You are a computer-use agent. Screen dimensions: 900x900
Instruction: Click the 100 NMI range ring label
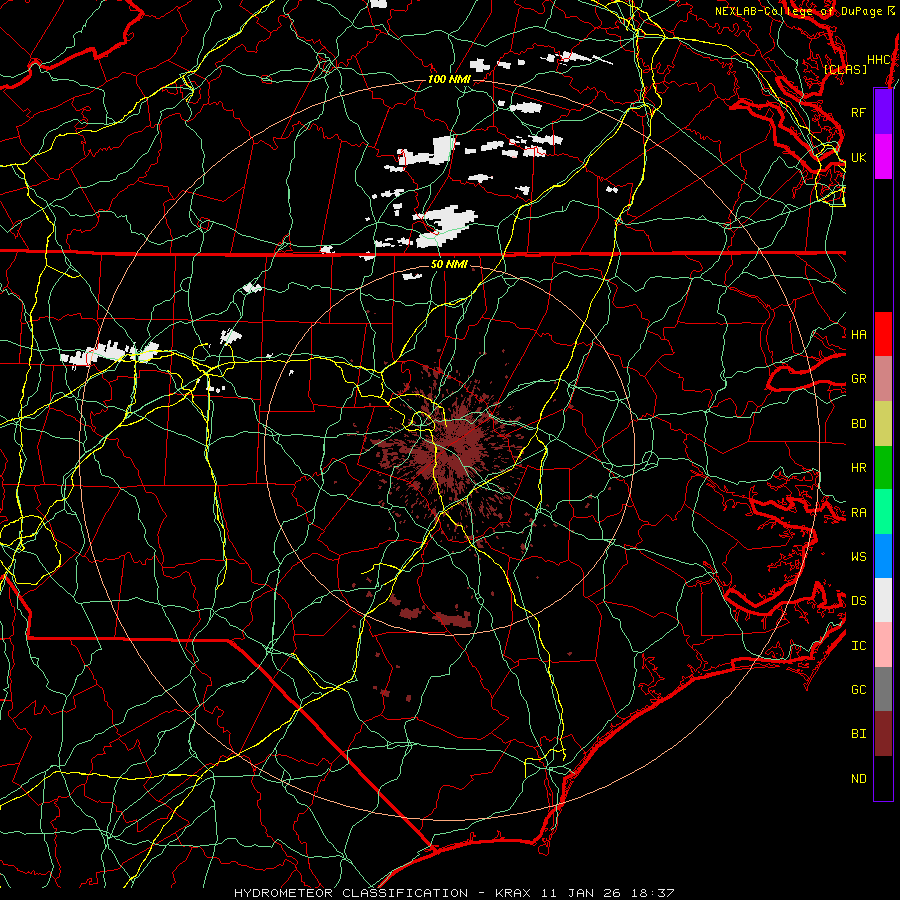tap(449, 79)
